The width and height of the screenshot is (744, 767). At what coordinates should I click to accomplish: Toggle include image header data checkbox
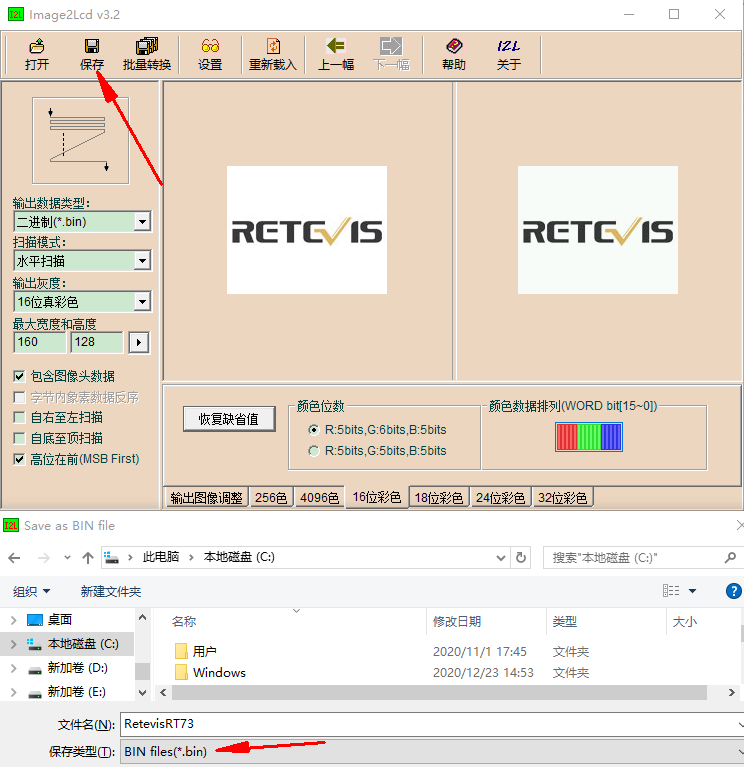click(x=20, y=376)
